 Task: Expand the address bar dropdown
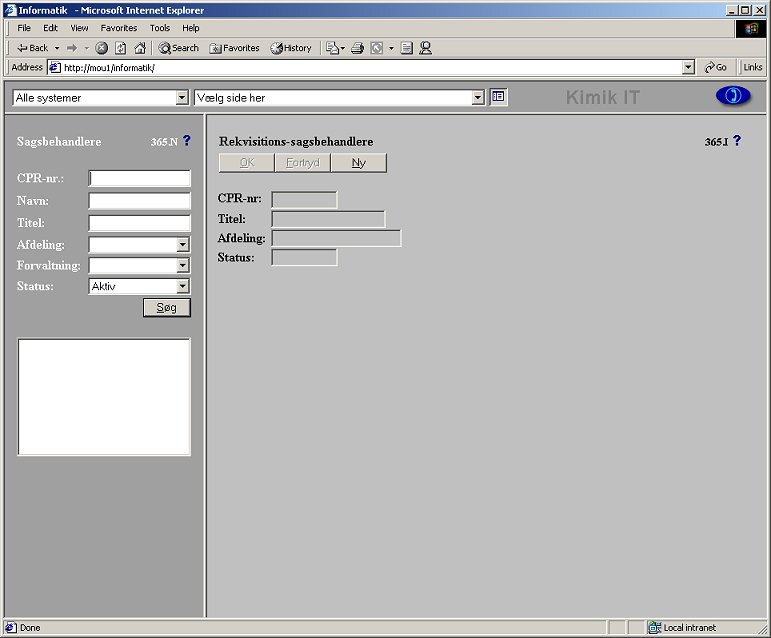[x=688, y=67]
